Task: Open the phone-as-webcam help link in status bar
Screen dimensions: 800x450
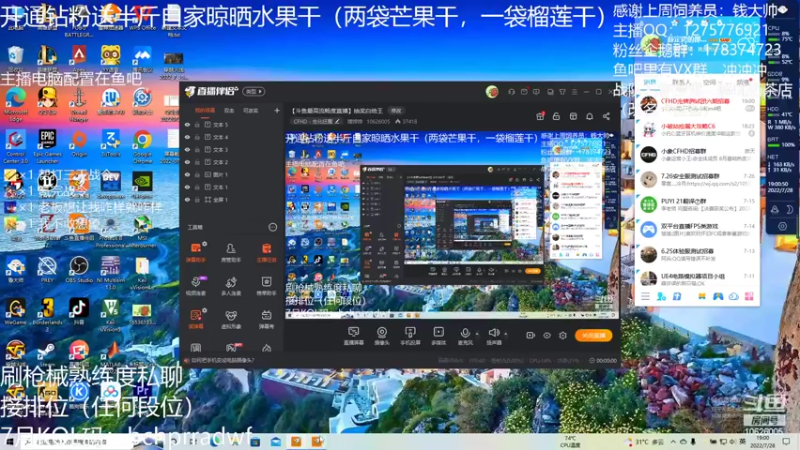Action: [222, 360]
